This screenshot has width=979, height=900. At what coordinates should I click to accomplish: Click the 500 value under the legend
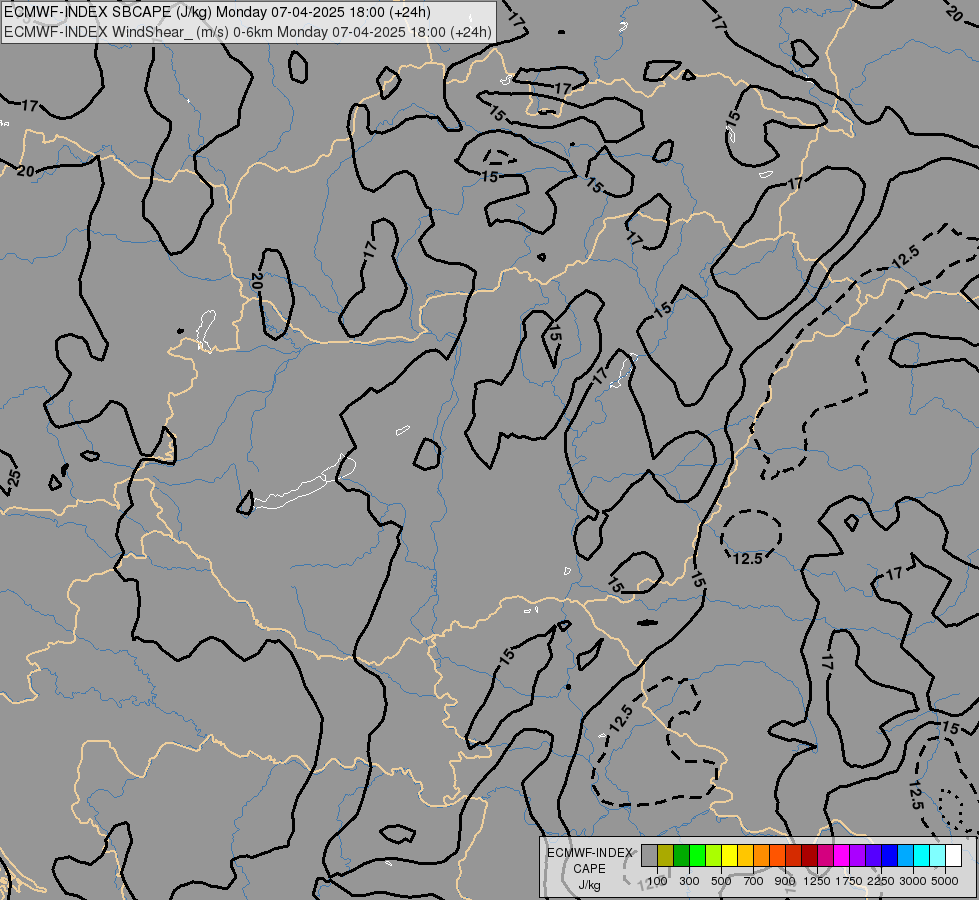721,881
